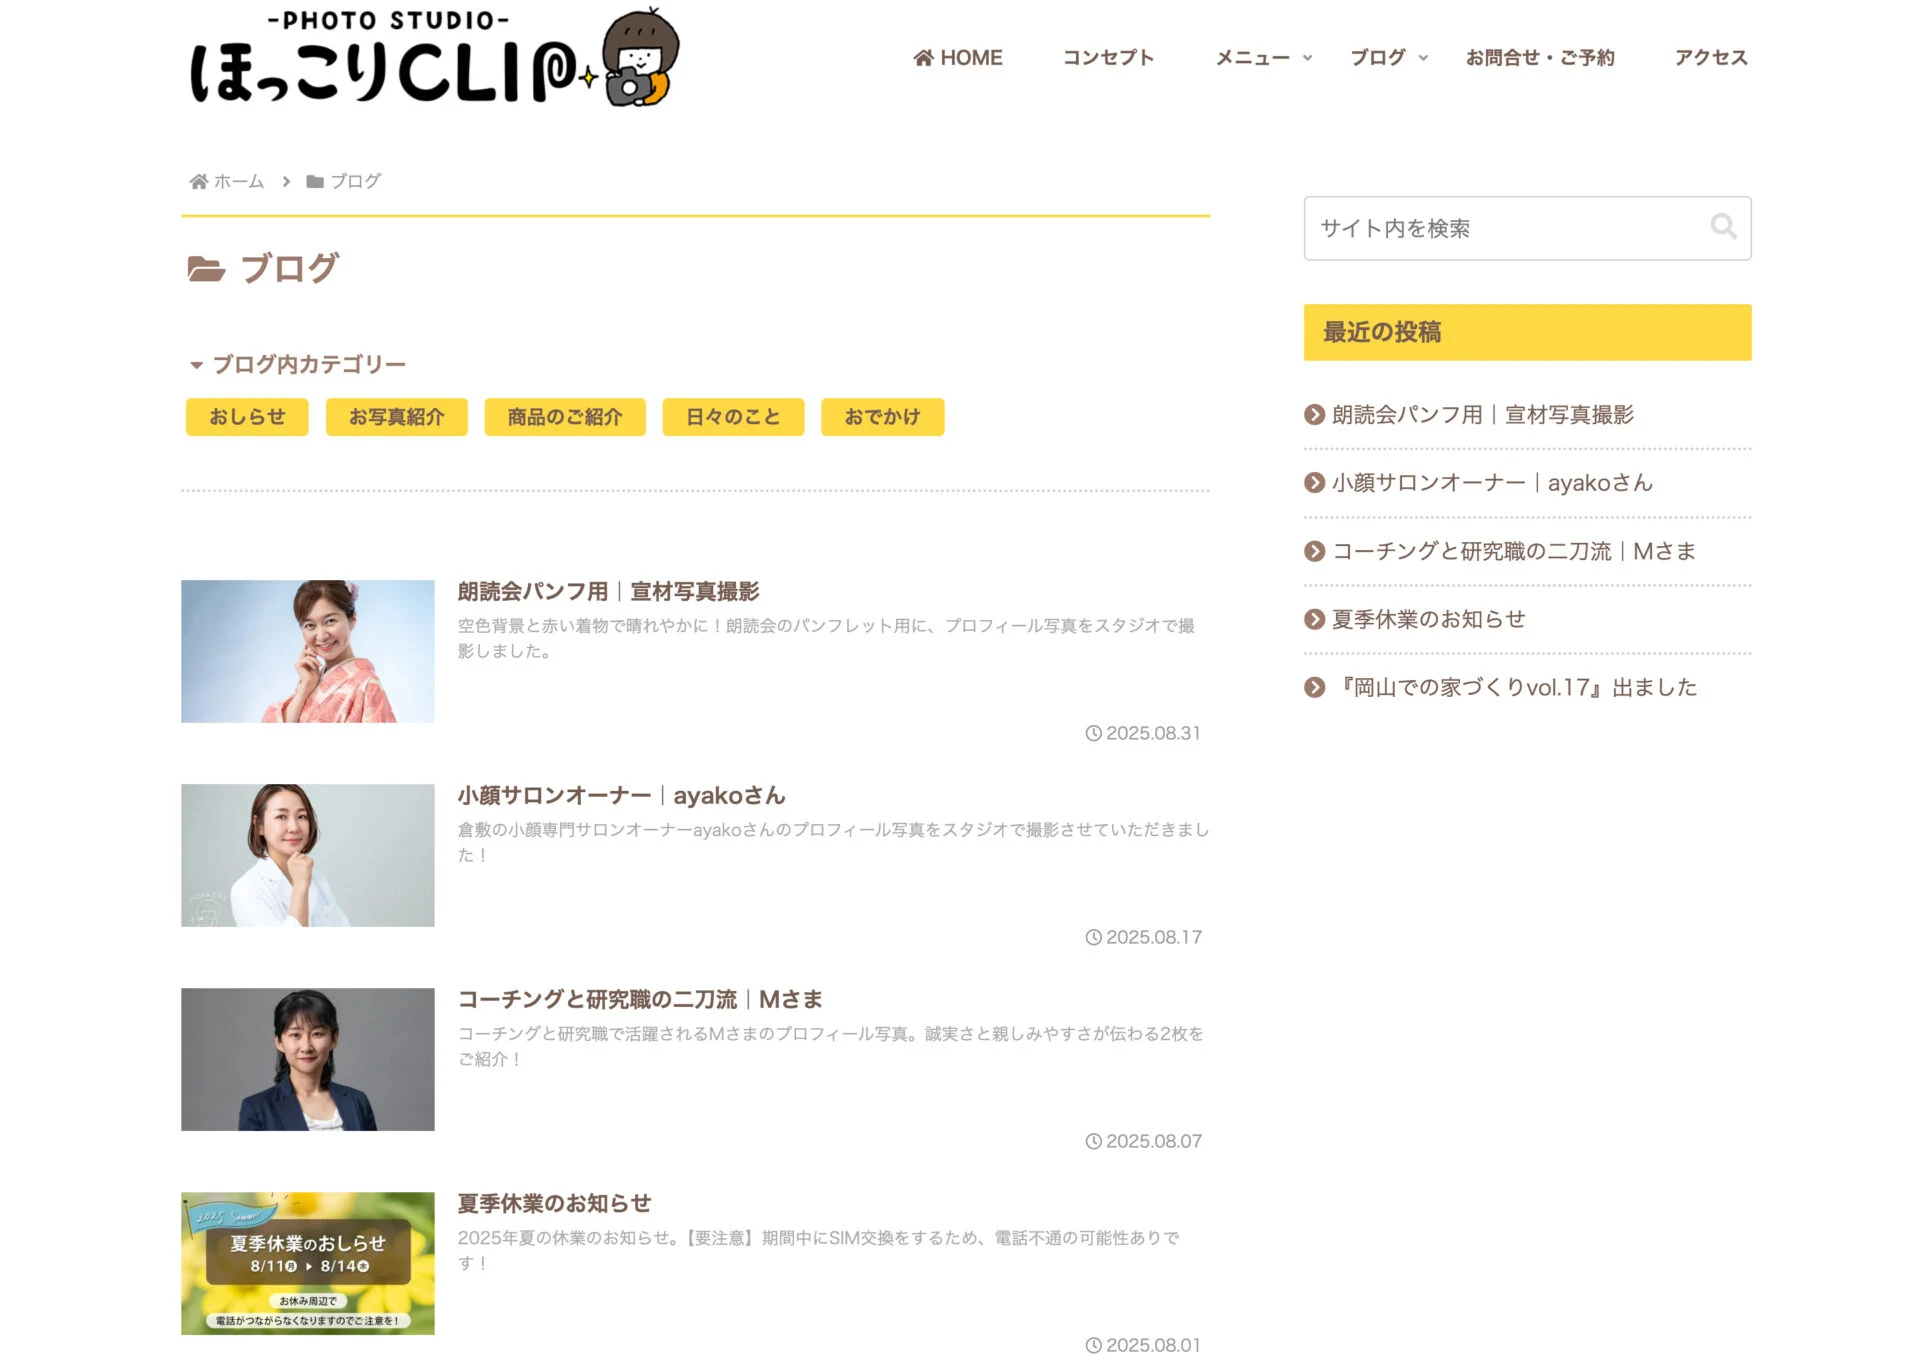Viewport: 1920px width, 1367px height.
Task: Click arrow icon beside 小顔サロンオーナー in sidebar
Action: 1314,483
